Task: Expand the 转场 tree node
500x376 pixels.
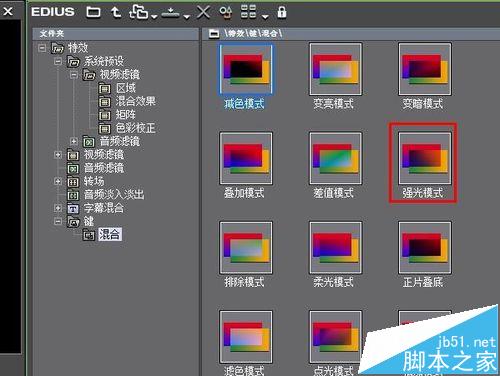Action: coord(58,181)
